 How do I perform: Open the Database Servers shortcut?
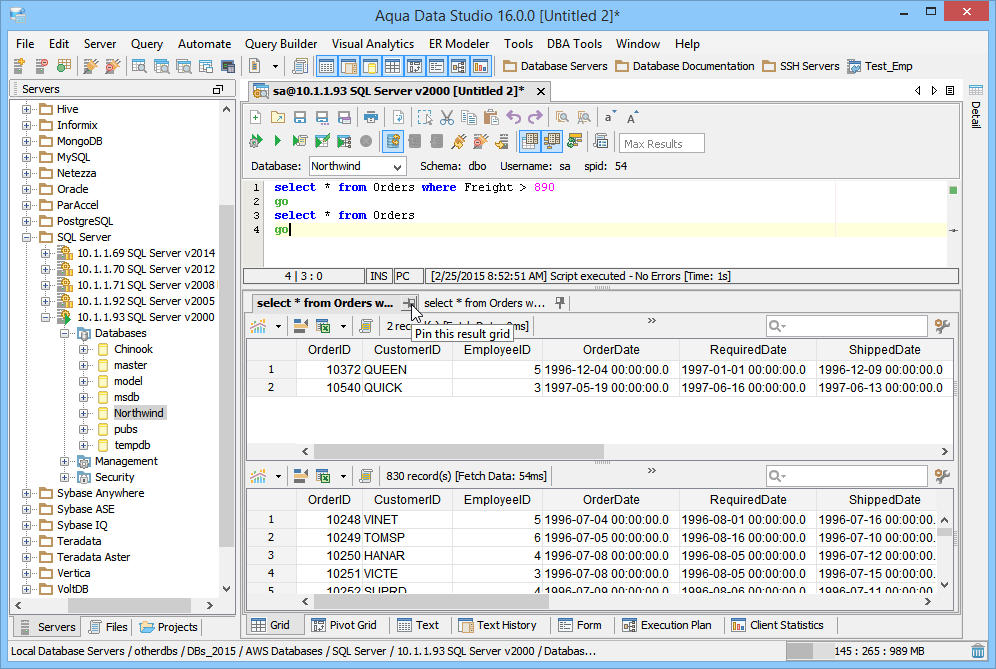point(555,66)
